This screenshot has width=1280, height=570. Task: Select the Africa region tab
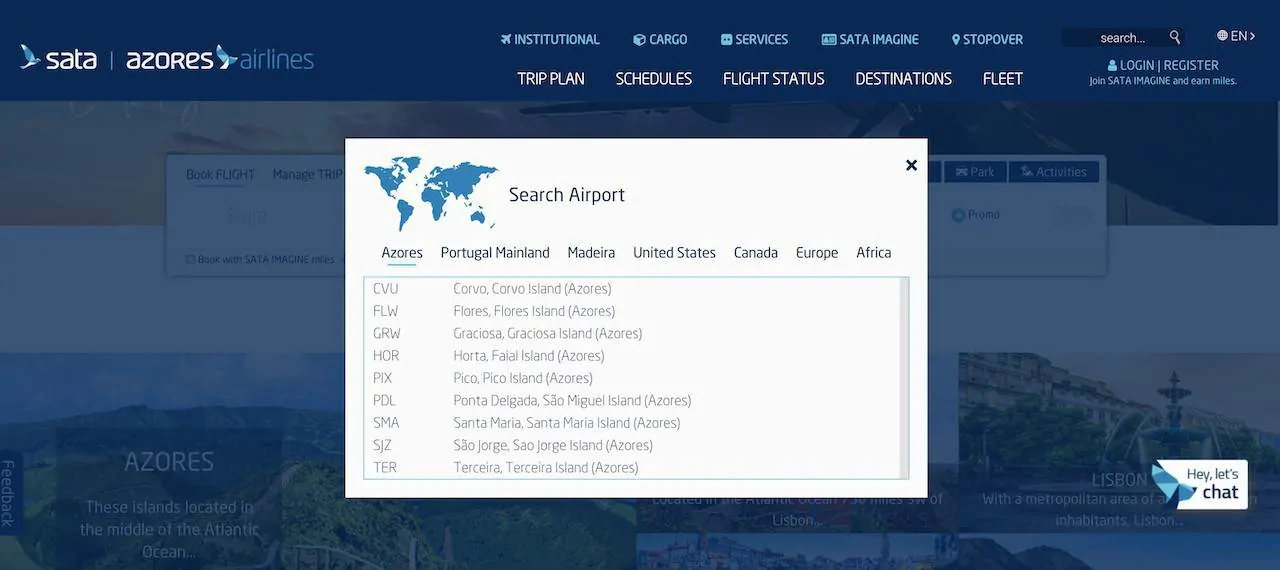click(x=873, y=253)
